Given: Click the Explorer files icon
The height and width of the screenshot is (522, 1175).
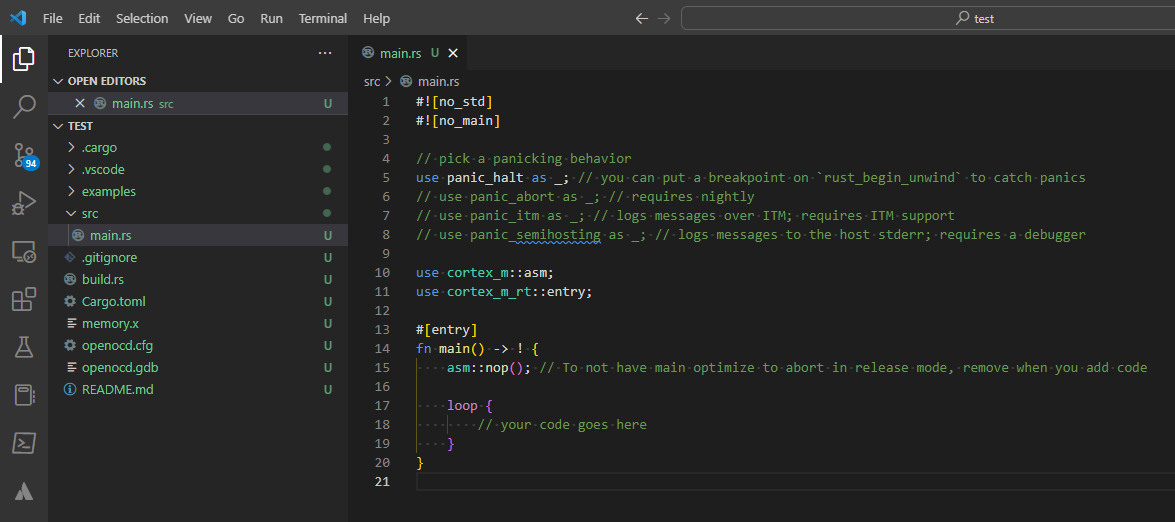Looking at the screenshot, I should pos(24,59).
